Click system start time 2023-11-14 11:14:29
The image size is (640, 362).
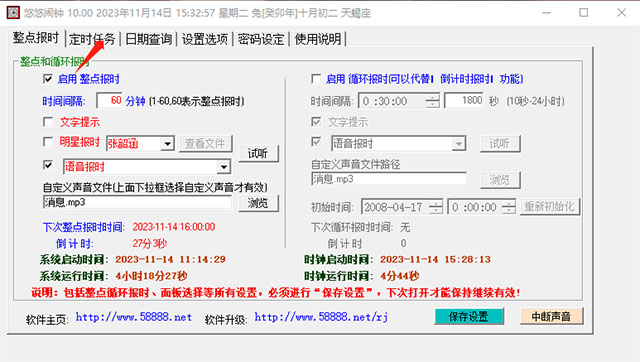click(170, 260)
